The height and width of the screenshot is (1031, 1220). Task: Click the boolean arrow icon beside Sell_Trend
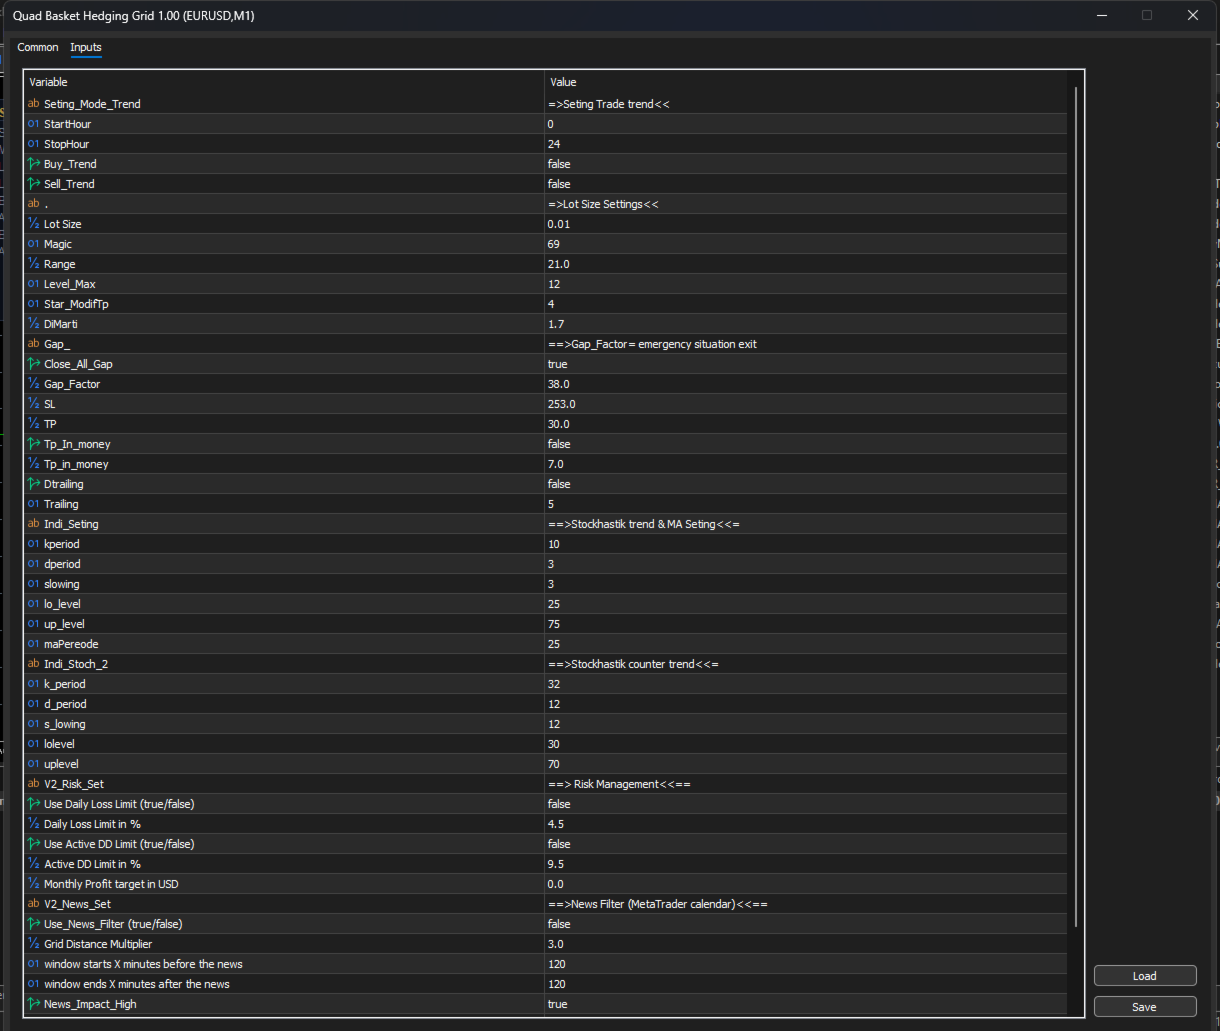tap(34, 184)
